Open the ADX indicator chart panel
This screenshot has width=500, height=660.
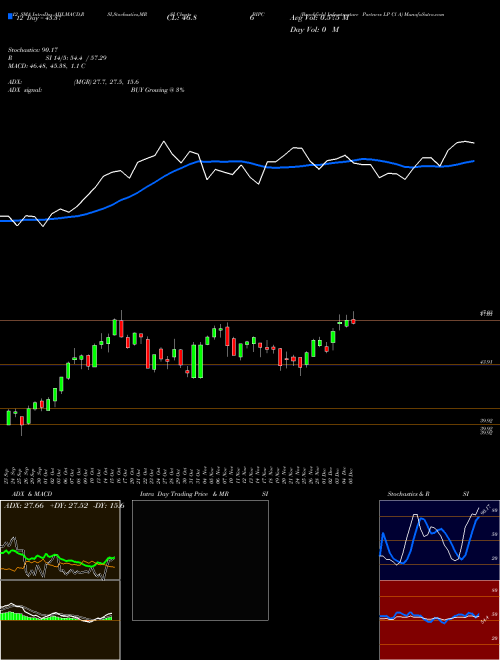pos(60,540)
